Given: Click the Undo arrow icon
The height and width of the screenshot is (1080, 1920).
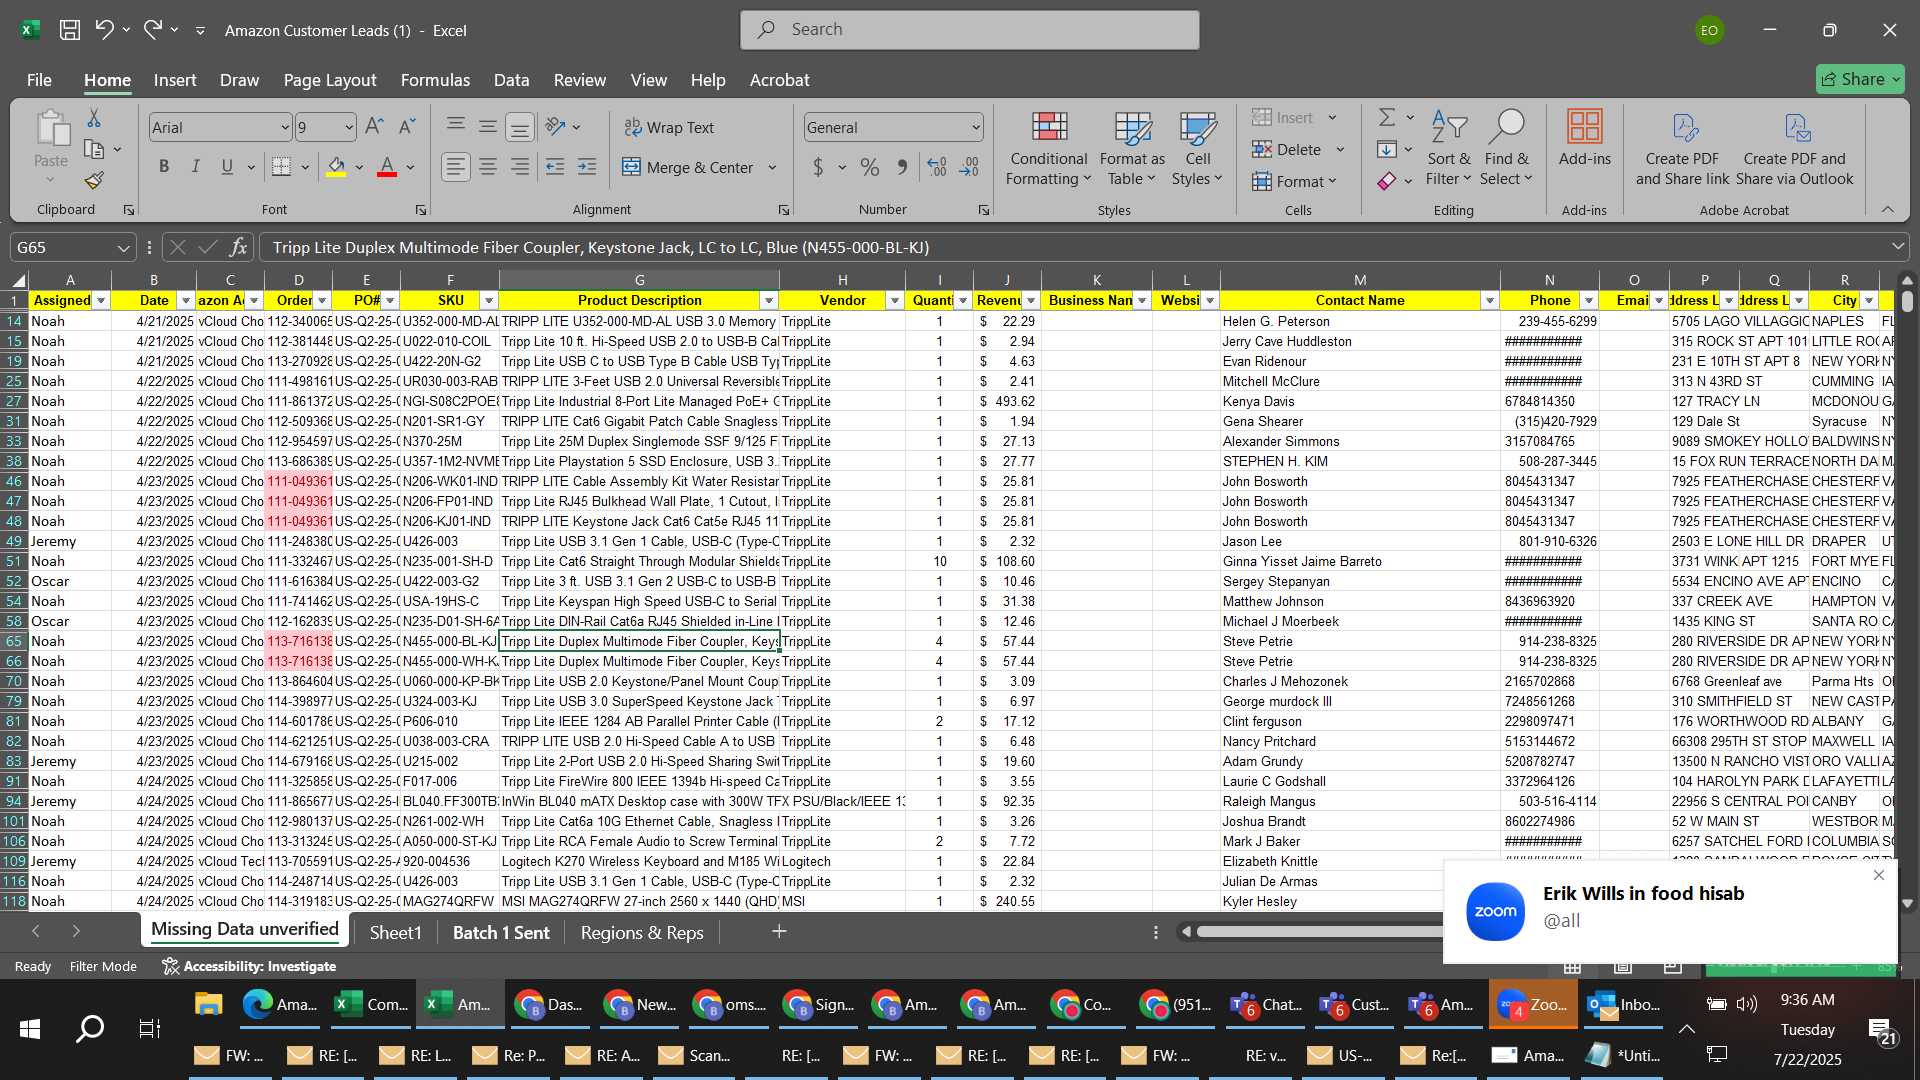Looking at the screenshot, I should [x=104, y=30].
